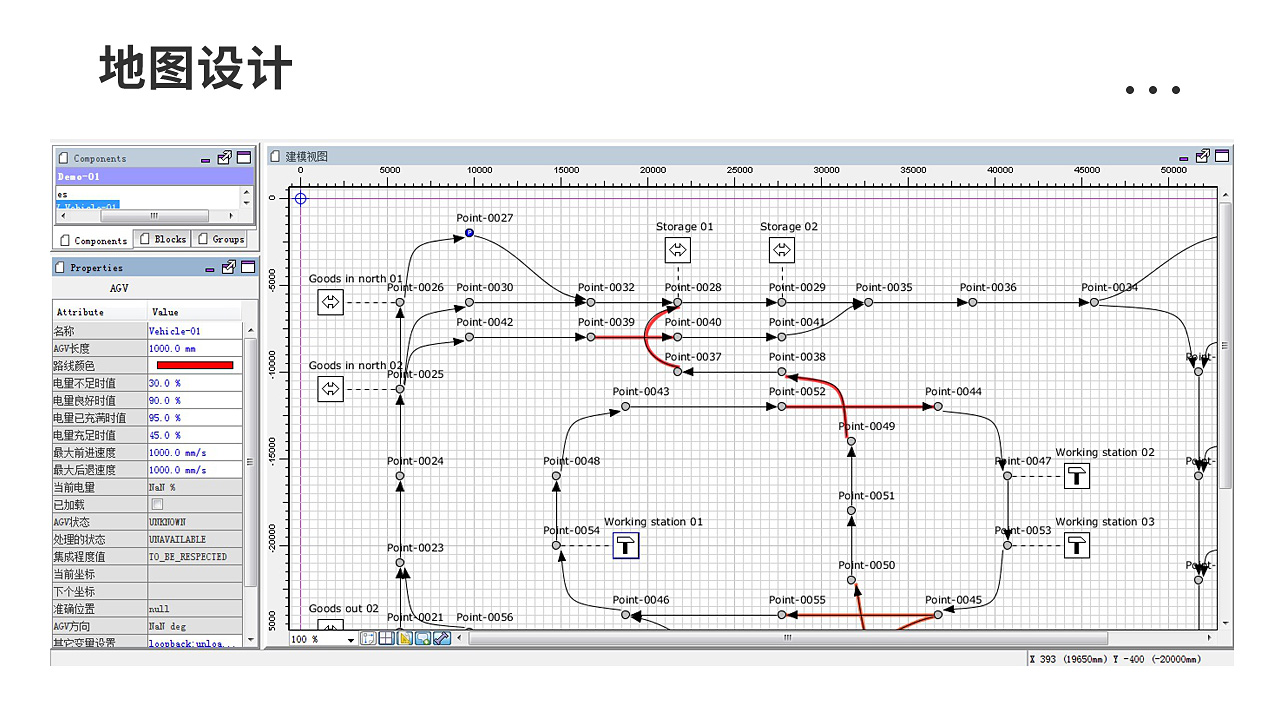Click the Components tree scroll-right arrow
The image size is (1280, 706).
click(233, 216)
